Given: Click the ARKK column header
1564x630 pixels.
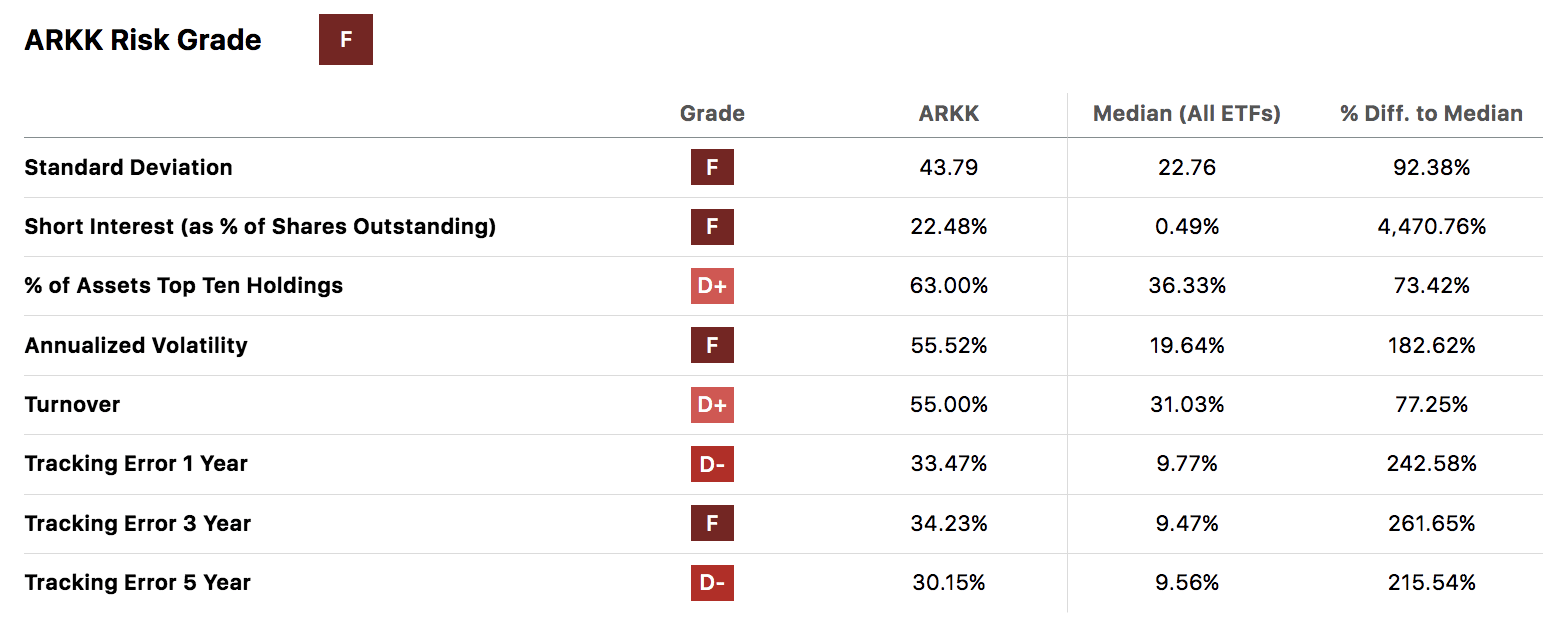Looking at the screenshot, I should tap(949, 113).
